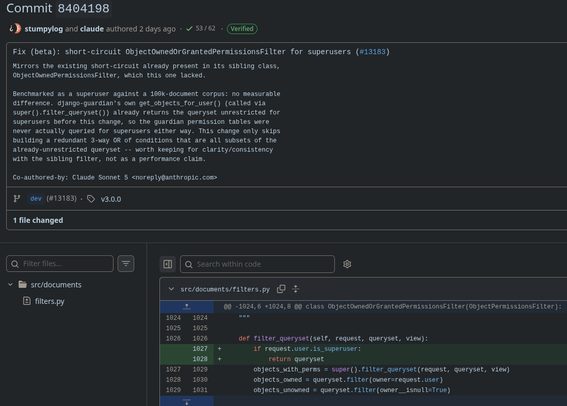
Task: Click commit hash 8404198 in heading
Action: [84, 8]
